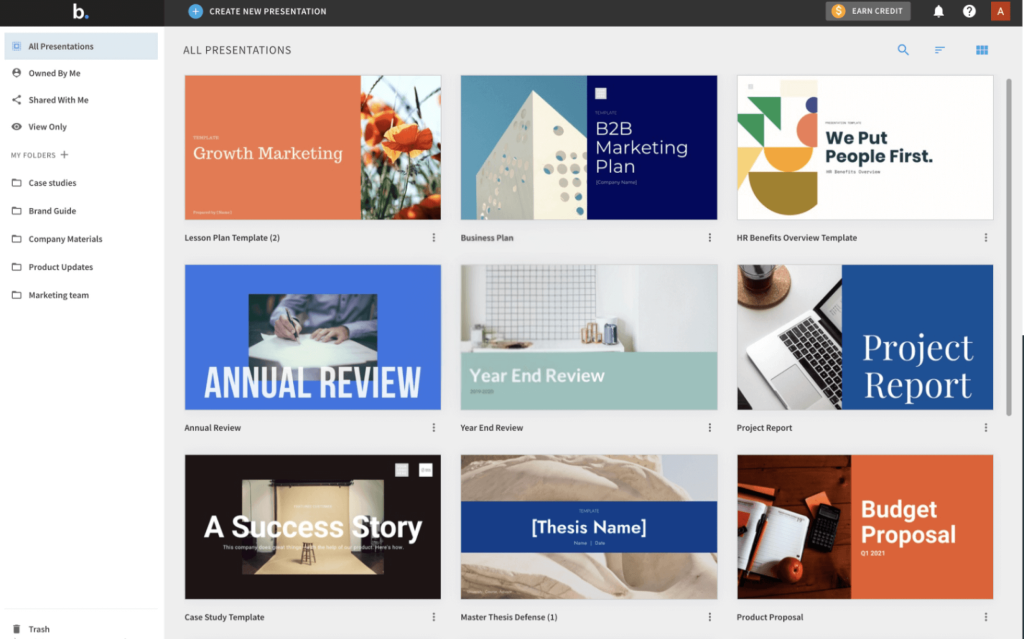
Task: Select Owned By Me in sidebar
Action: (x=54, y=73)
